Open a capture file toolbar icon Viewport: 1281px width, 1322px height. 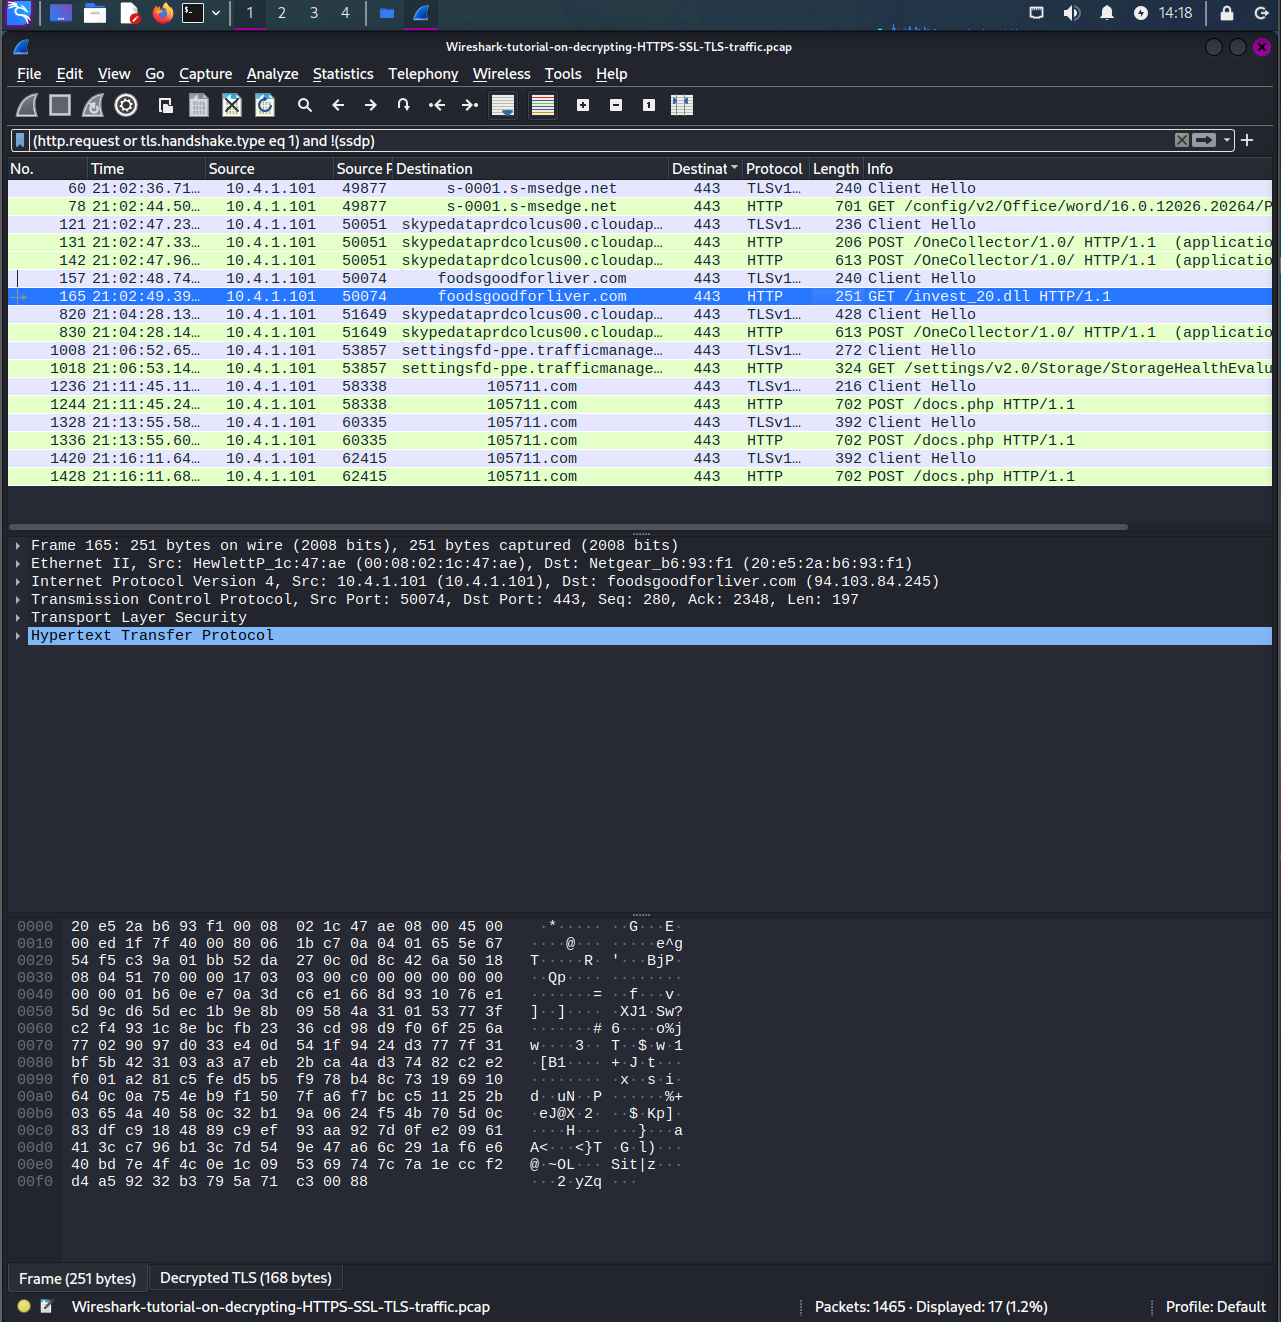click(166, 105)
